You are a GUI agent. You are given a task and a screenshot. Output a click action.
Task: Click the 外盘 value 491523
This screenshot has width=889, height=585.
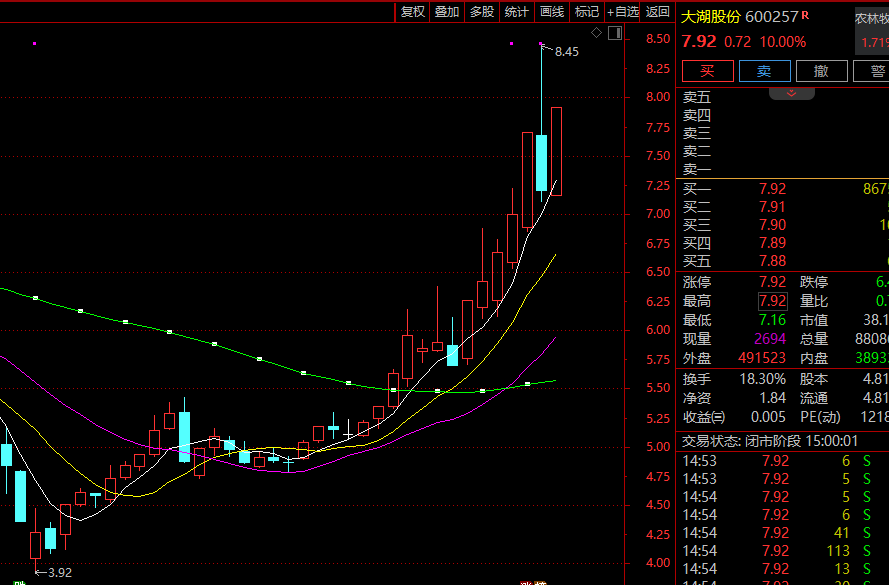pos(762,358)
